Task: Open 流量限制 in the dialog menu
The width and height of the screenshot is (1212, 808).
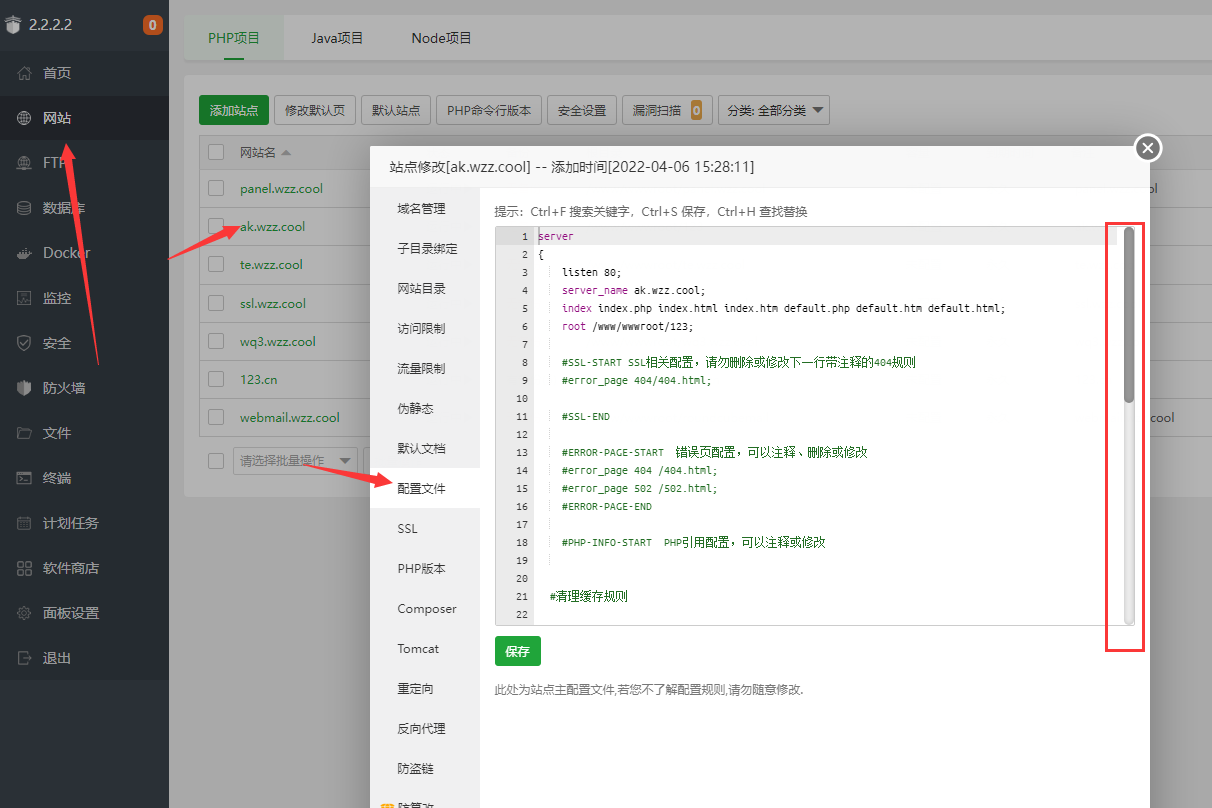Action: tap(425, 369)
